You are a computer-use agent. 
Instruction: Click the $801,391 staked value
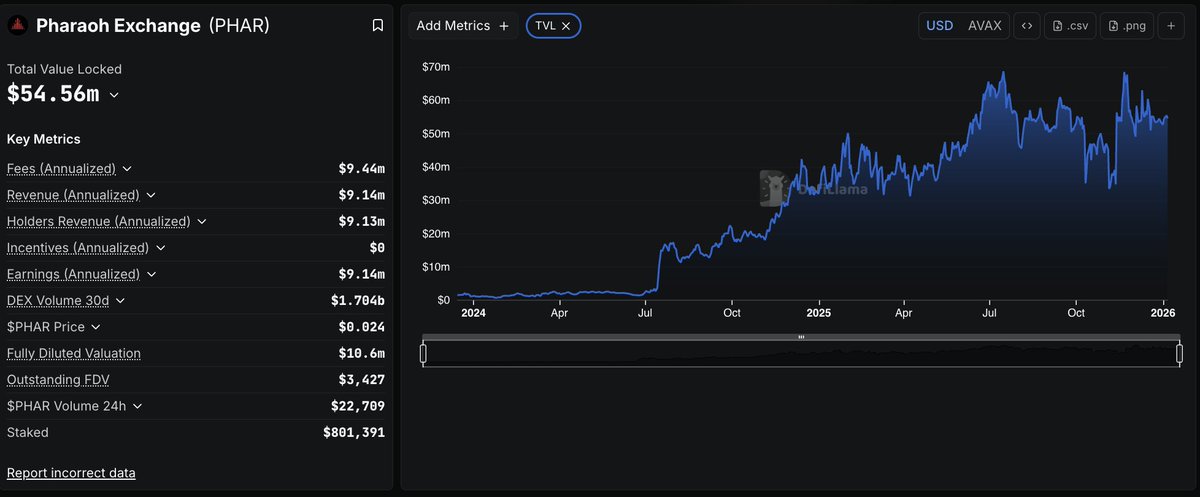[x=354, y=433]
